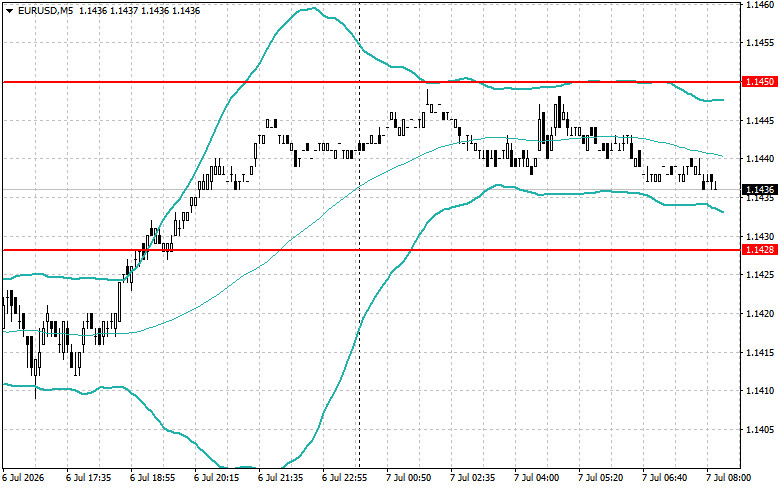
Task: Click the 6 Jul 22:55 time label
Action: pyautogui.click(x=345, y=478)
